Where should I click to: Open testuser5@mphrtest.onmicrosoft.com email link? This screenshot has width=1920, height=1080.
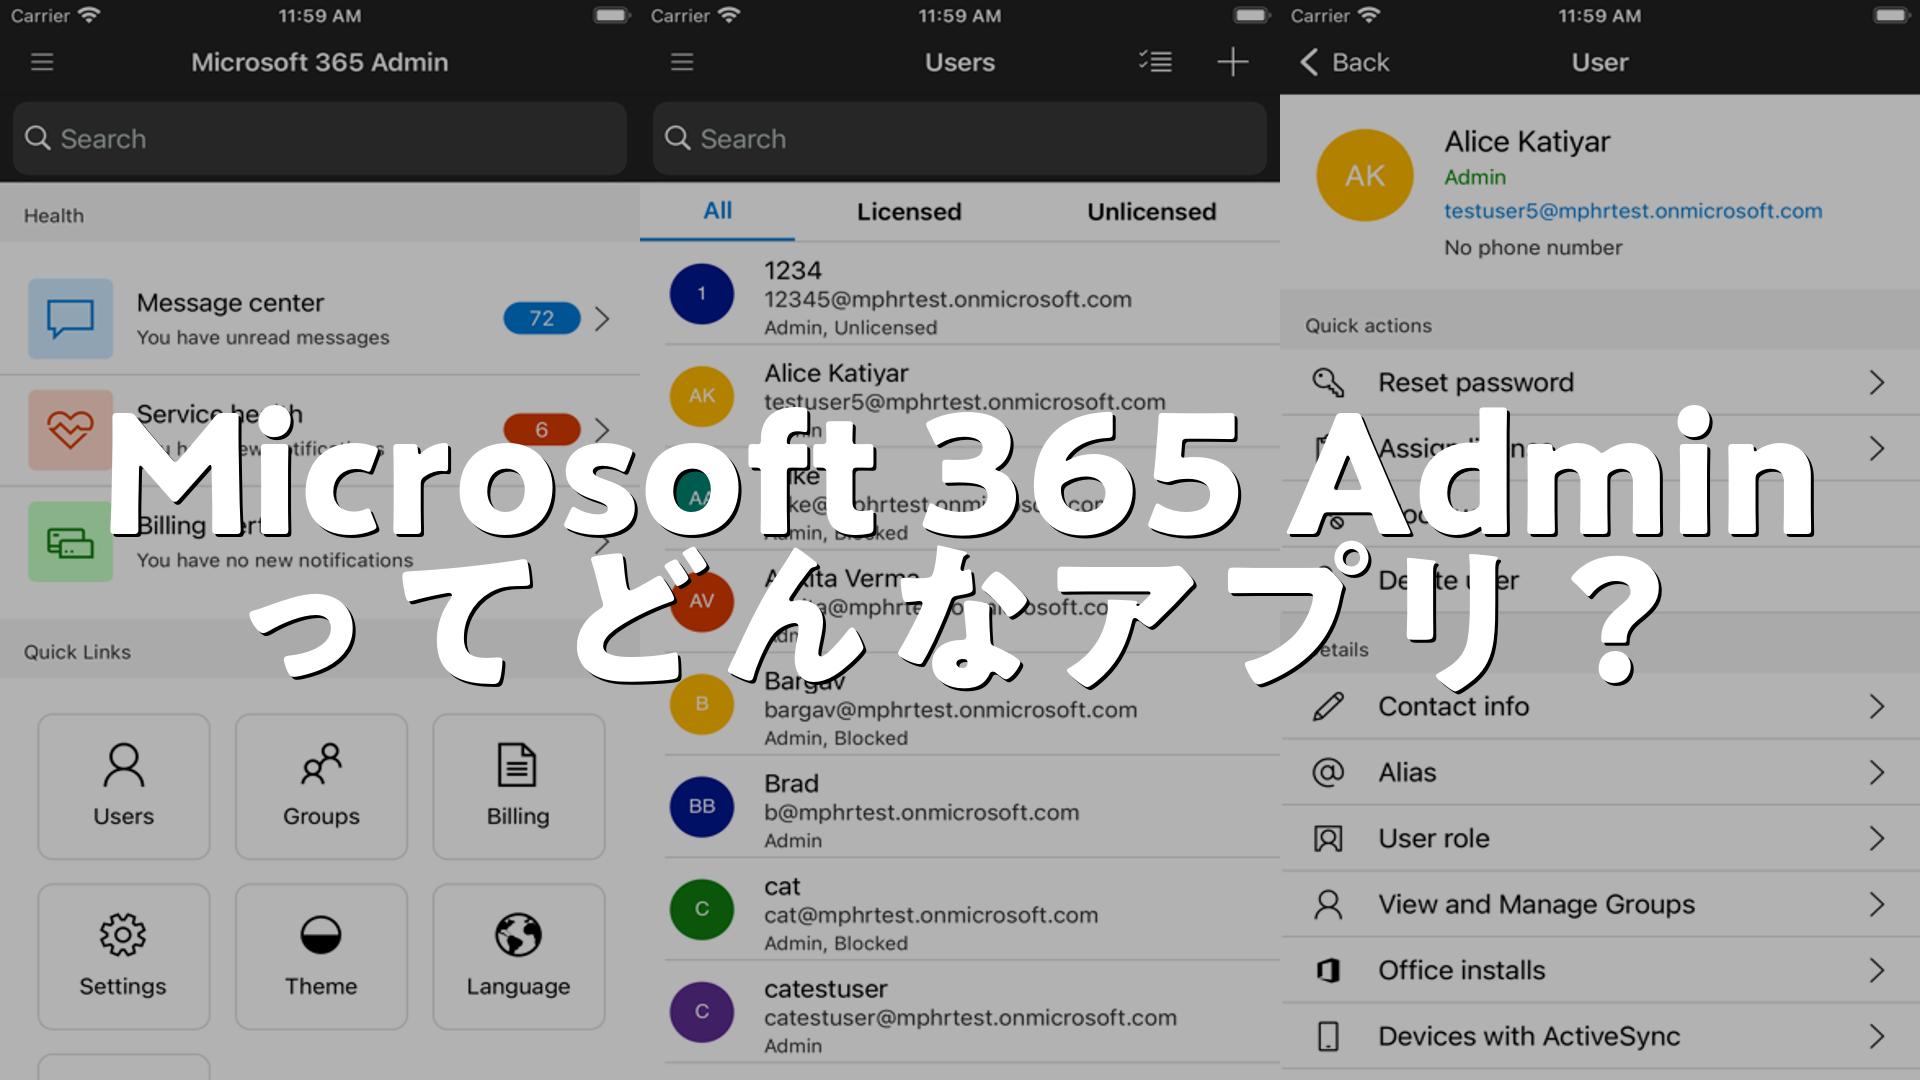click(1633, 211)
